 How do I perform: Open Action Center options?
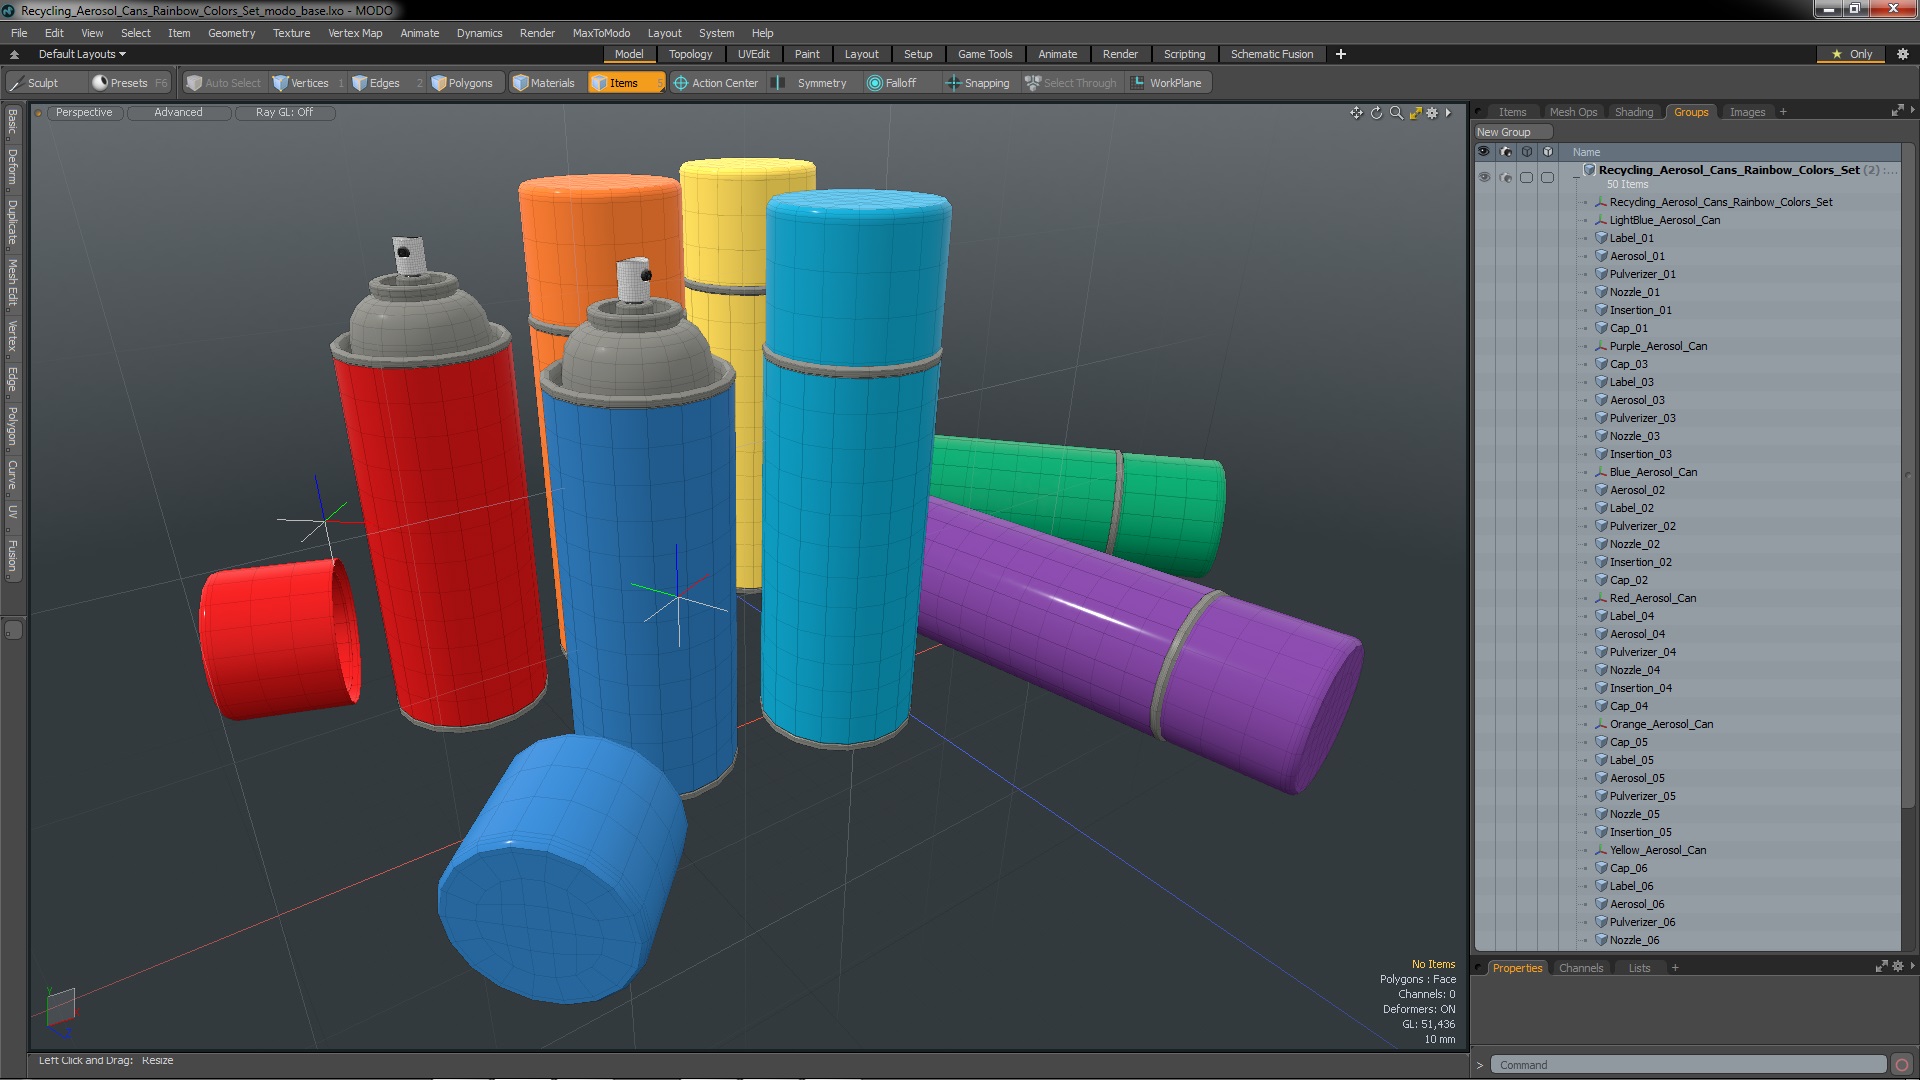point(716,83)
